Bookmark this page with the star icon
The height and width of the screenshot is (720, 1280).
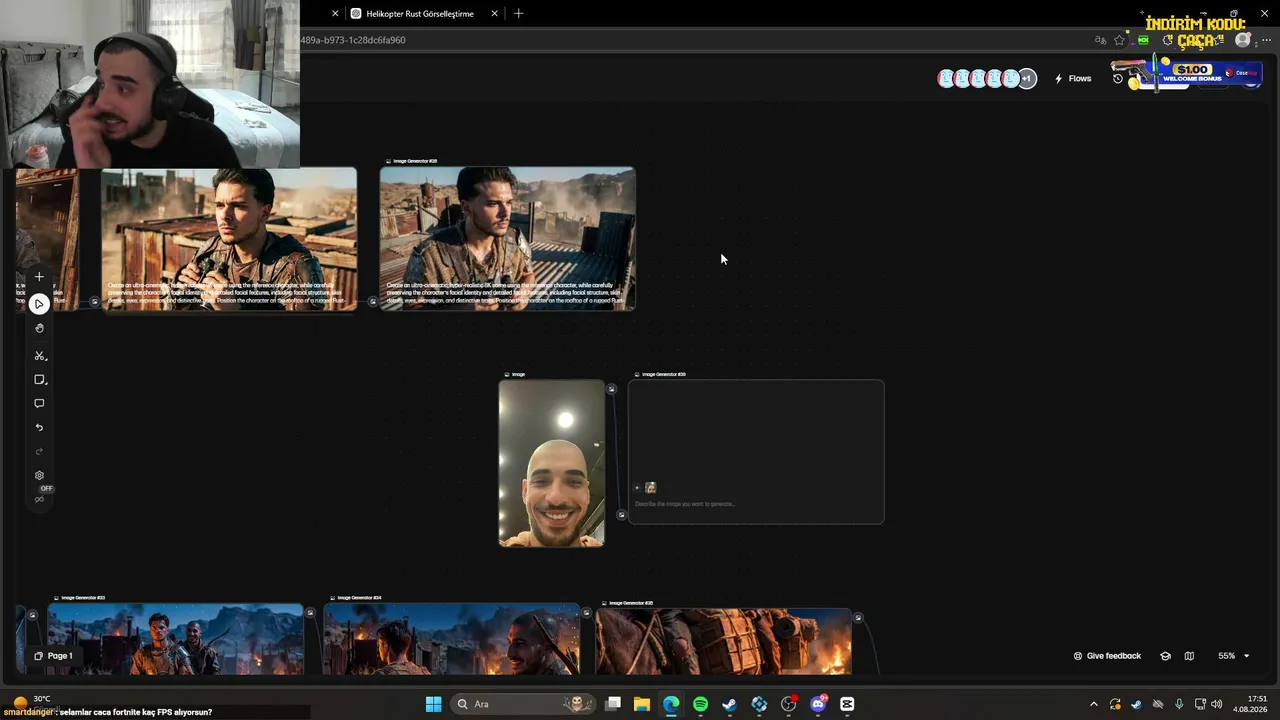[1119, 40]
